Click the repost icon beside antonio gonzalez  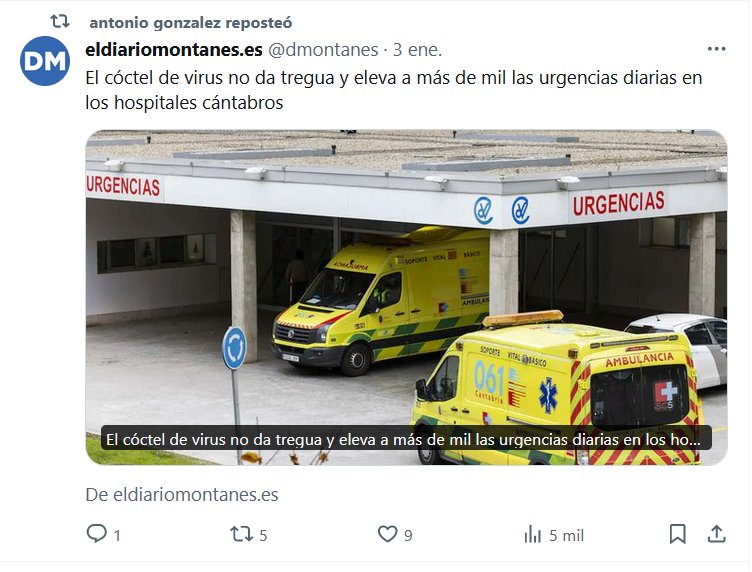click(60, 22)
